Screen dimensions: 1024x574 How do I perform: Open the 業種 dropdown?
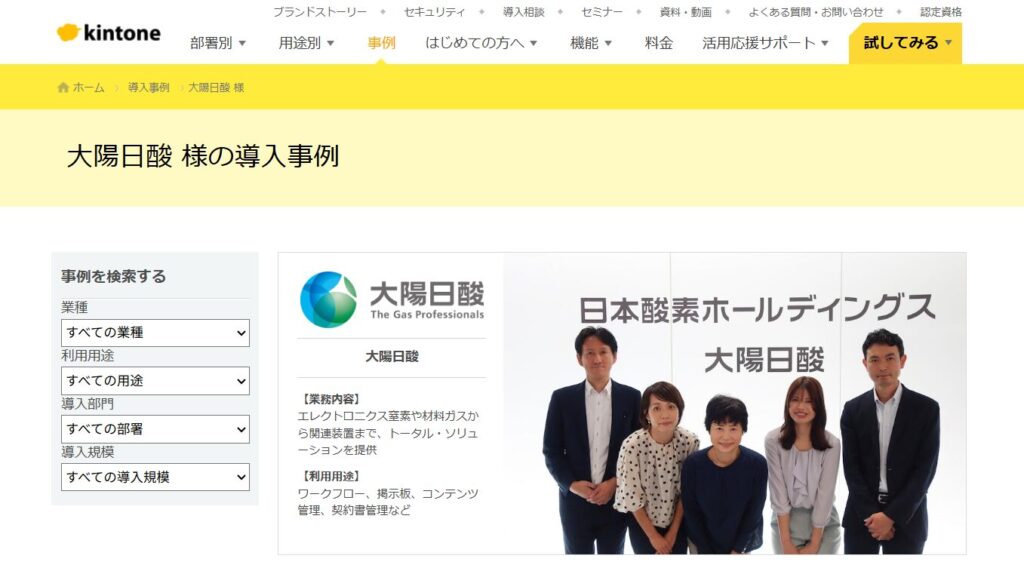tap(155, 333)
